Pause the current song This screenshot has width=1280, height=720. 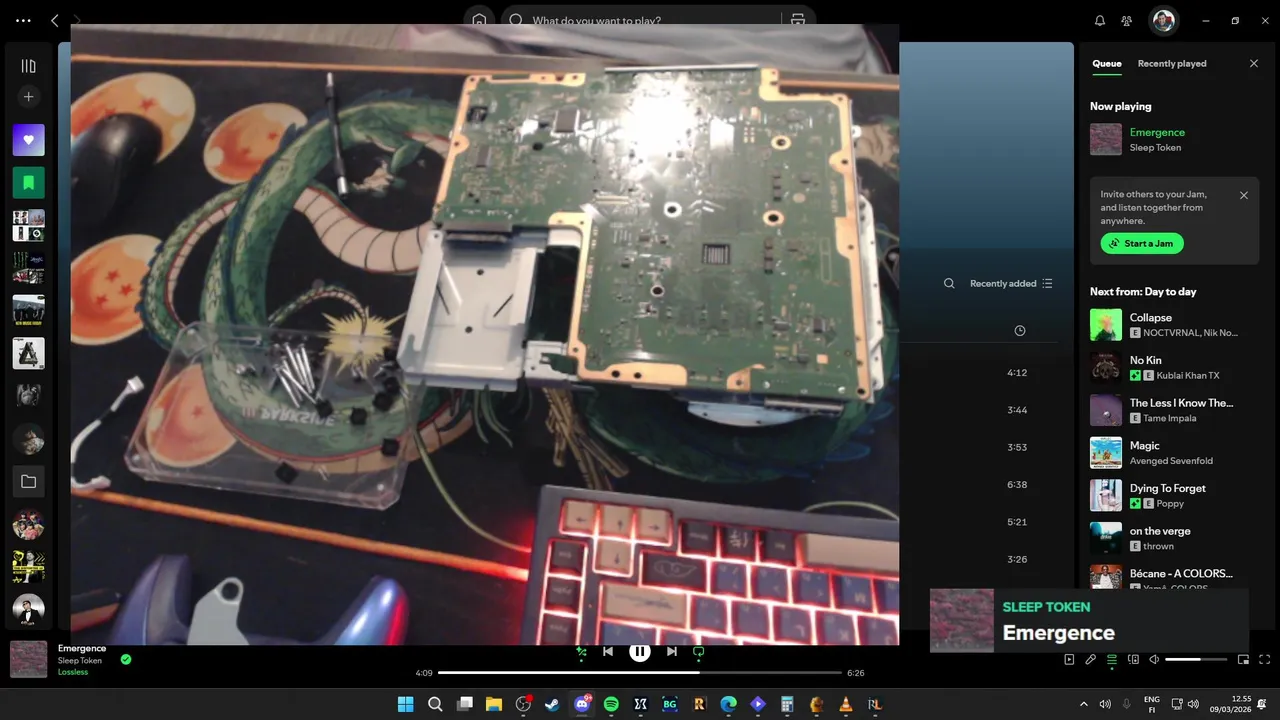[640, 651]
